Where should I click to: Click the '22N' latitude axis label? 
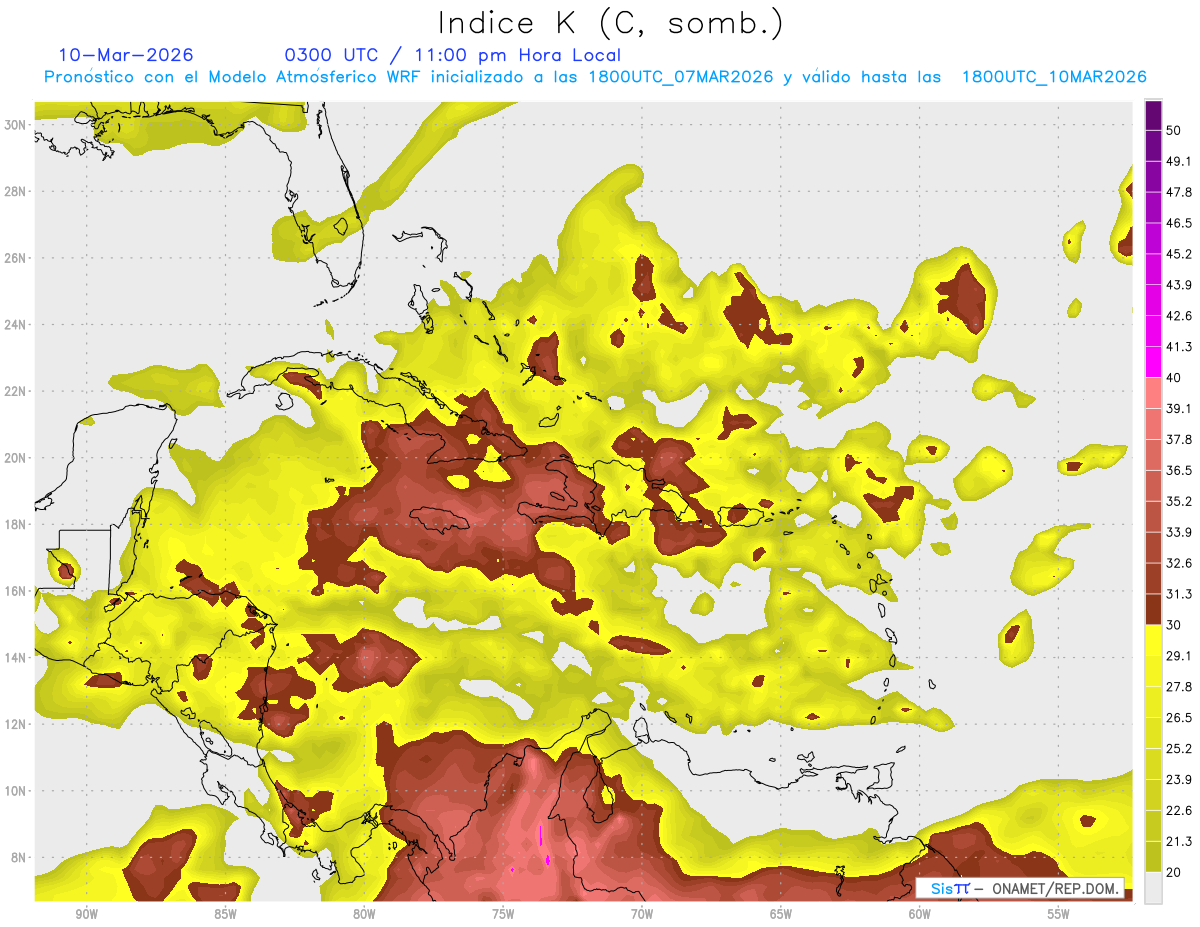tap(15, 391)
